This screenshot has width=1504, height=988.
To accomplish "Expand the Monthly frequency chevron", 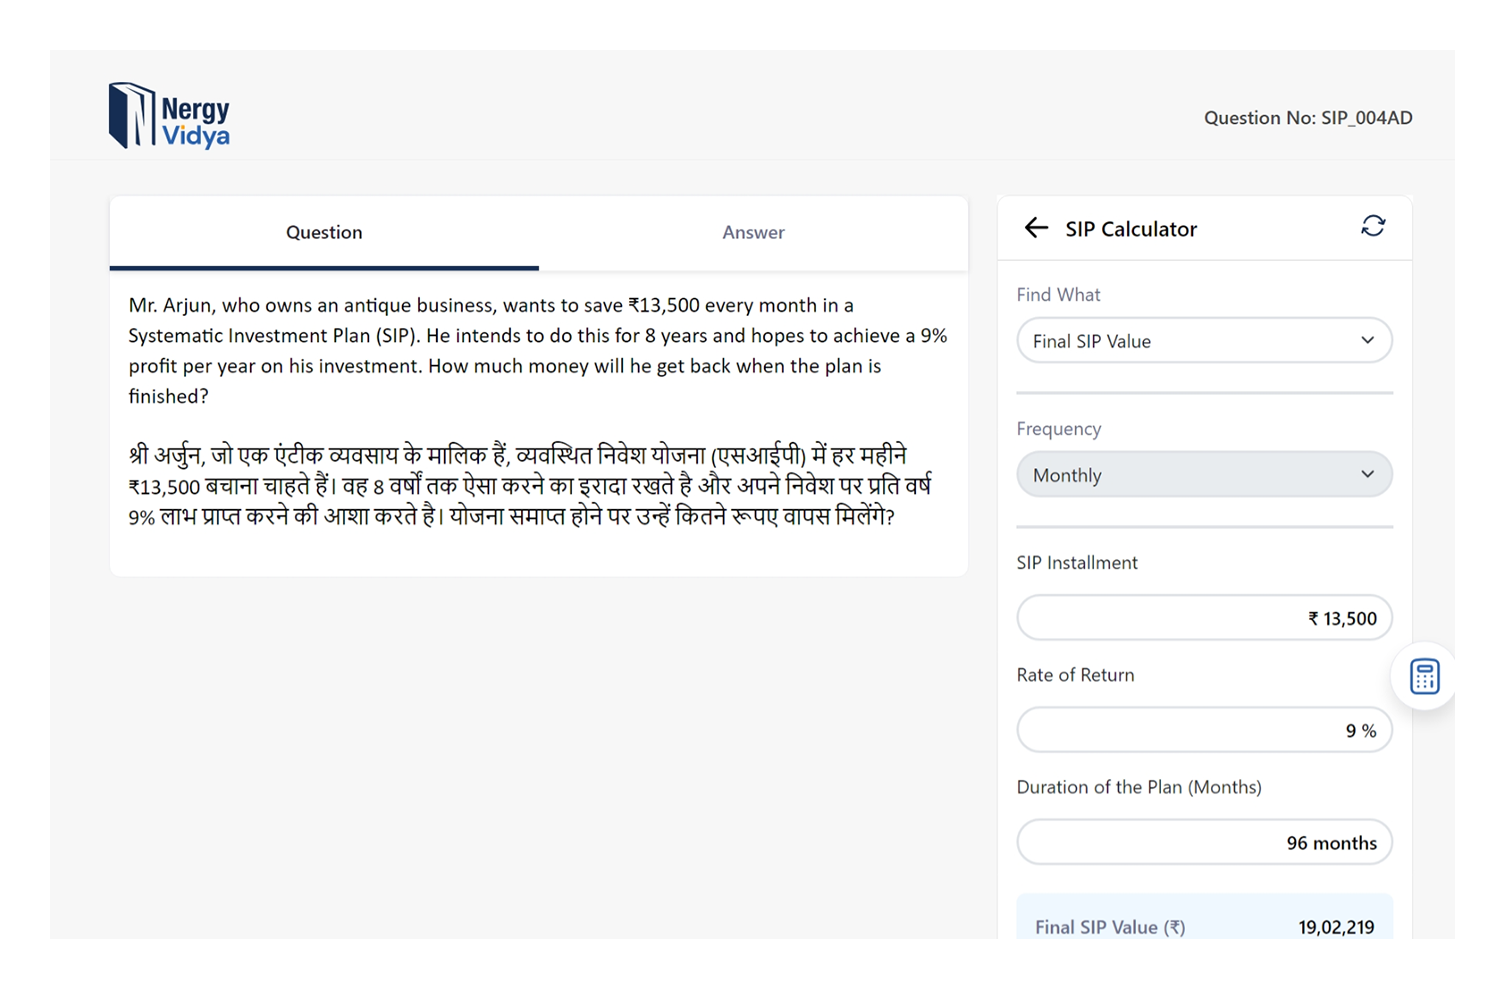I will [1367, 475].
